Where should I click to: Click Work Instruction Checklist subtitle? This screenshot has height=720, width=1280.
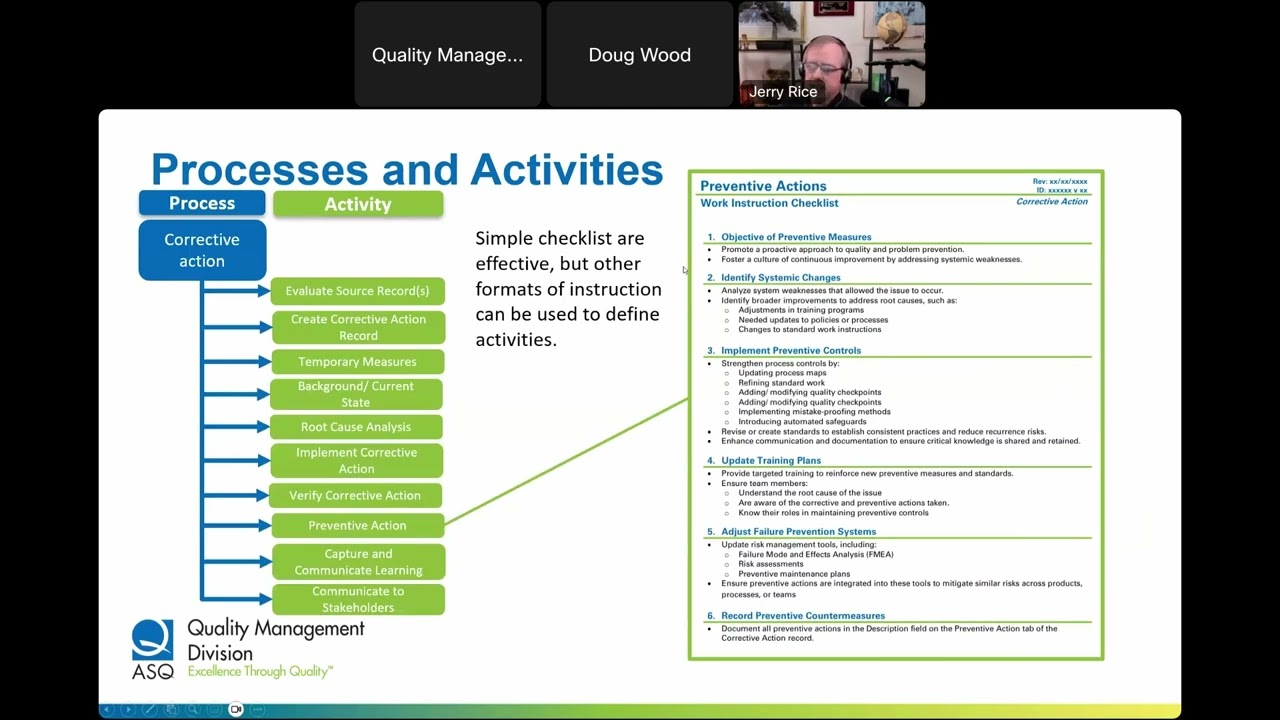pos(769,203)
